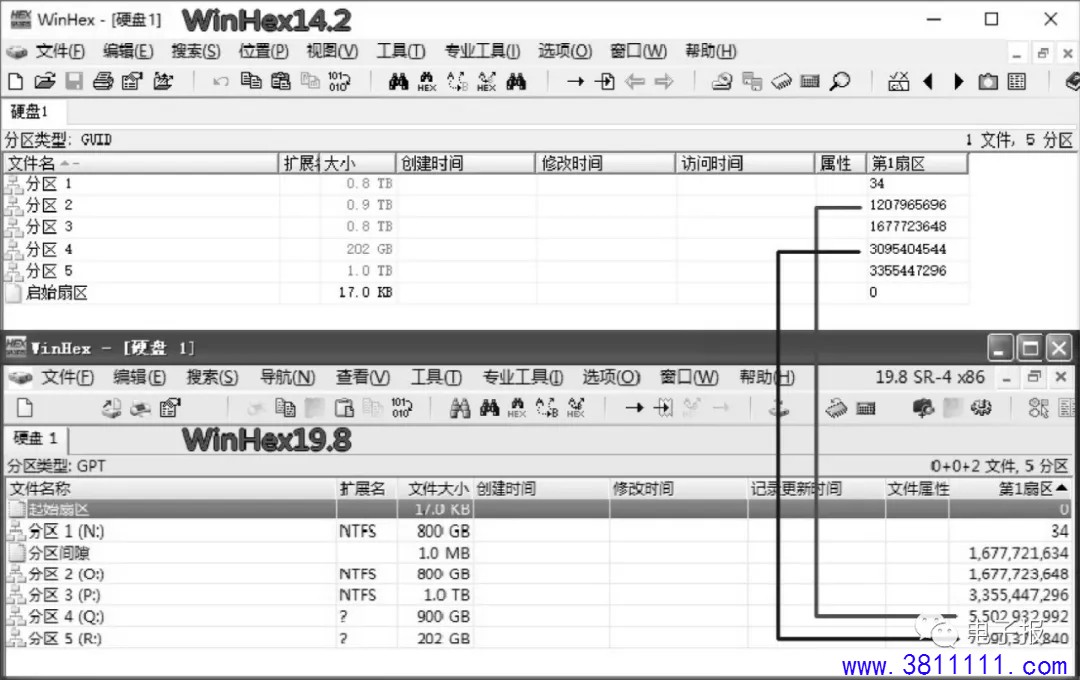
Task: Click Print icon in WinHex 14.2 toolbar
Action: 103,81
